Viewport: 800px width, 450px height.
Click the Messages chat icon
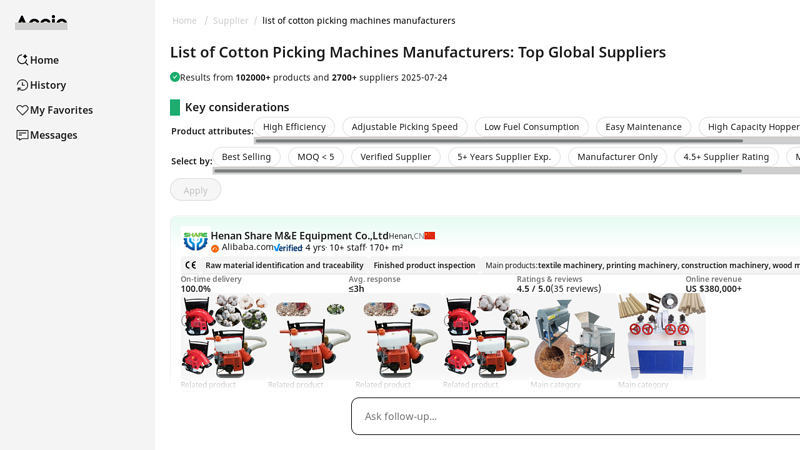22,135
